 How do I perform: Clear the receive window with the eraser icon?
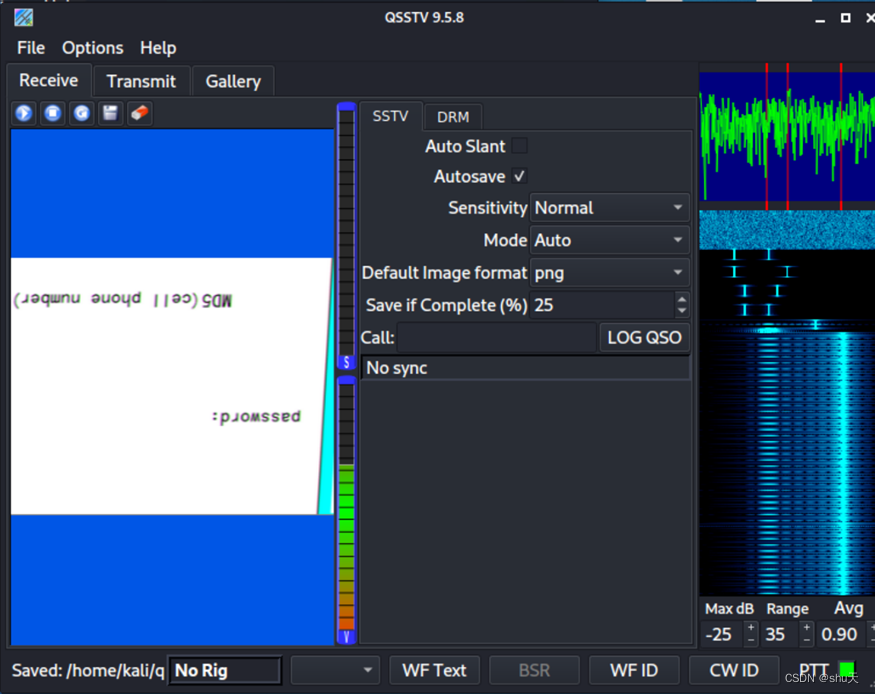[139, 113]
